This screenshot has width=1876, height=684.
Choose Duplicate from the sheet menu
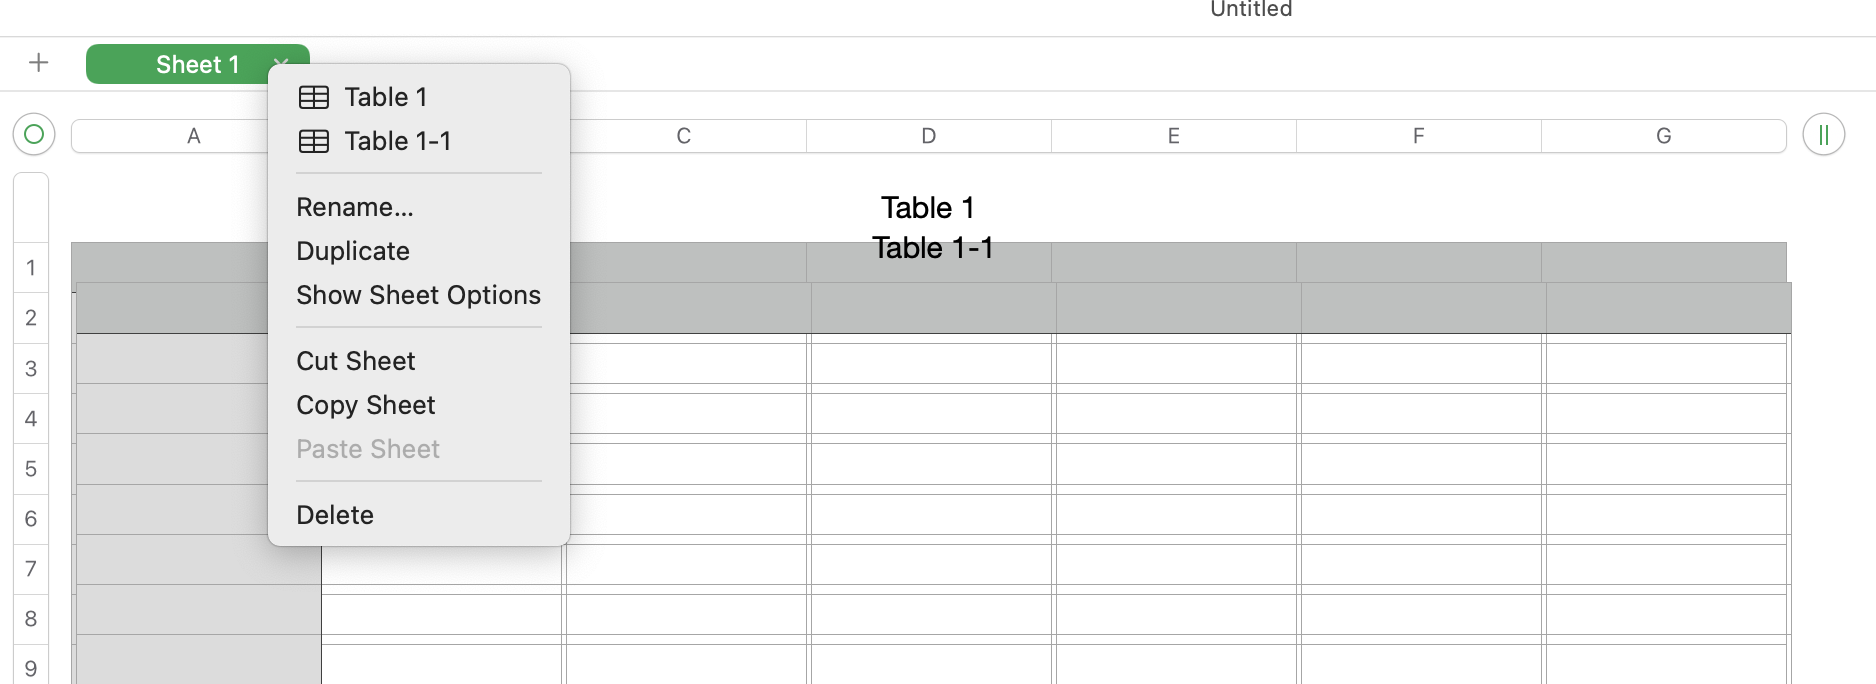[352, 251]
